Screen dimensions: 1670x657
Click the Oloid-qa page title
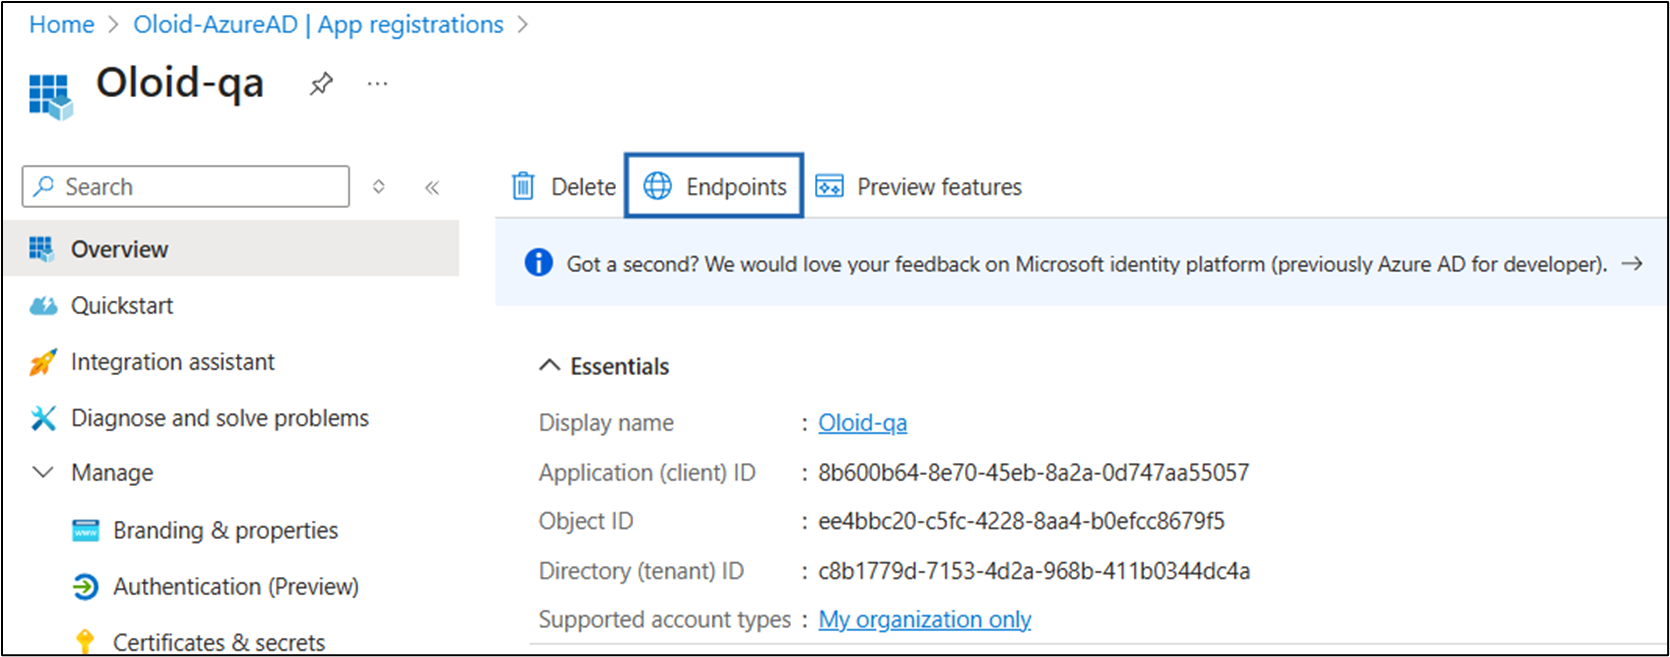[x=180, y=83]
